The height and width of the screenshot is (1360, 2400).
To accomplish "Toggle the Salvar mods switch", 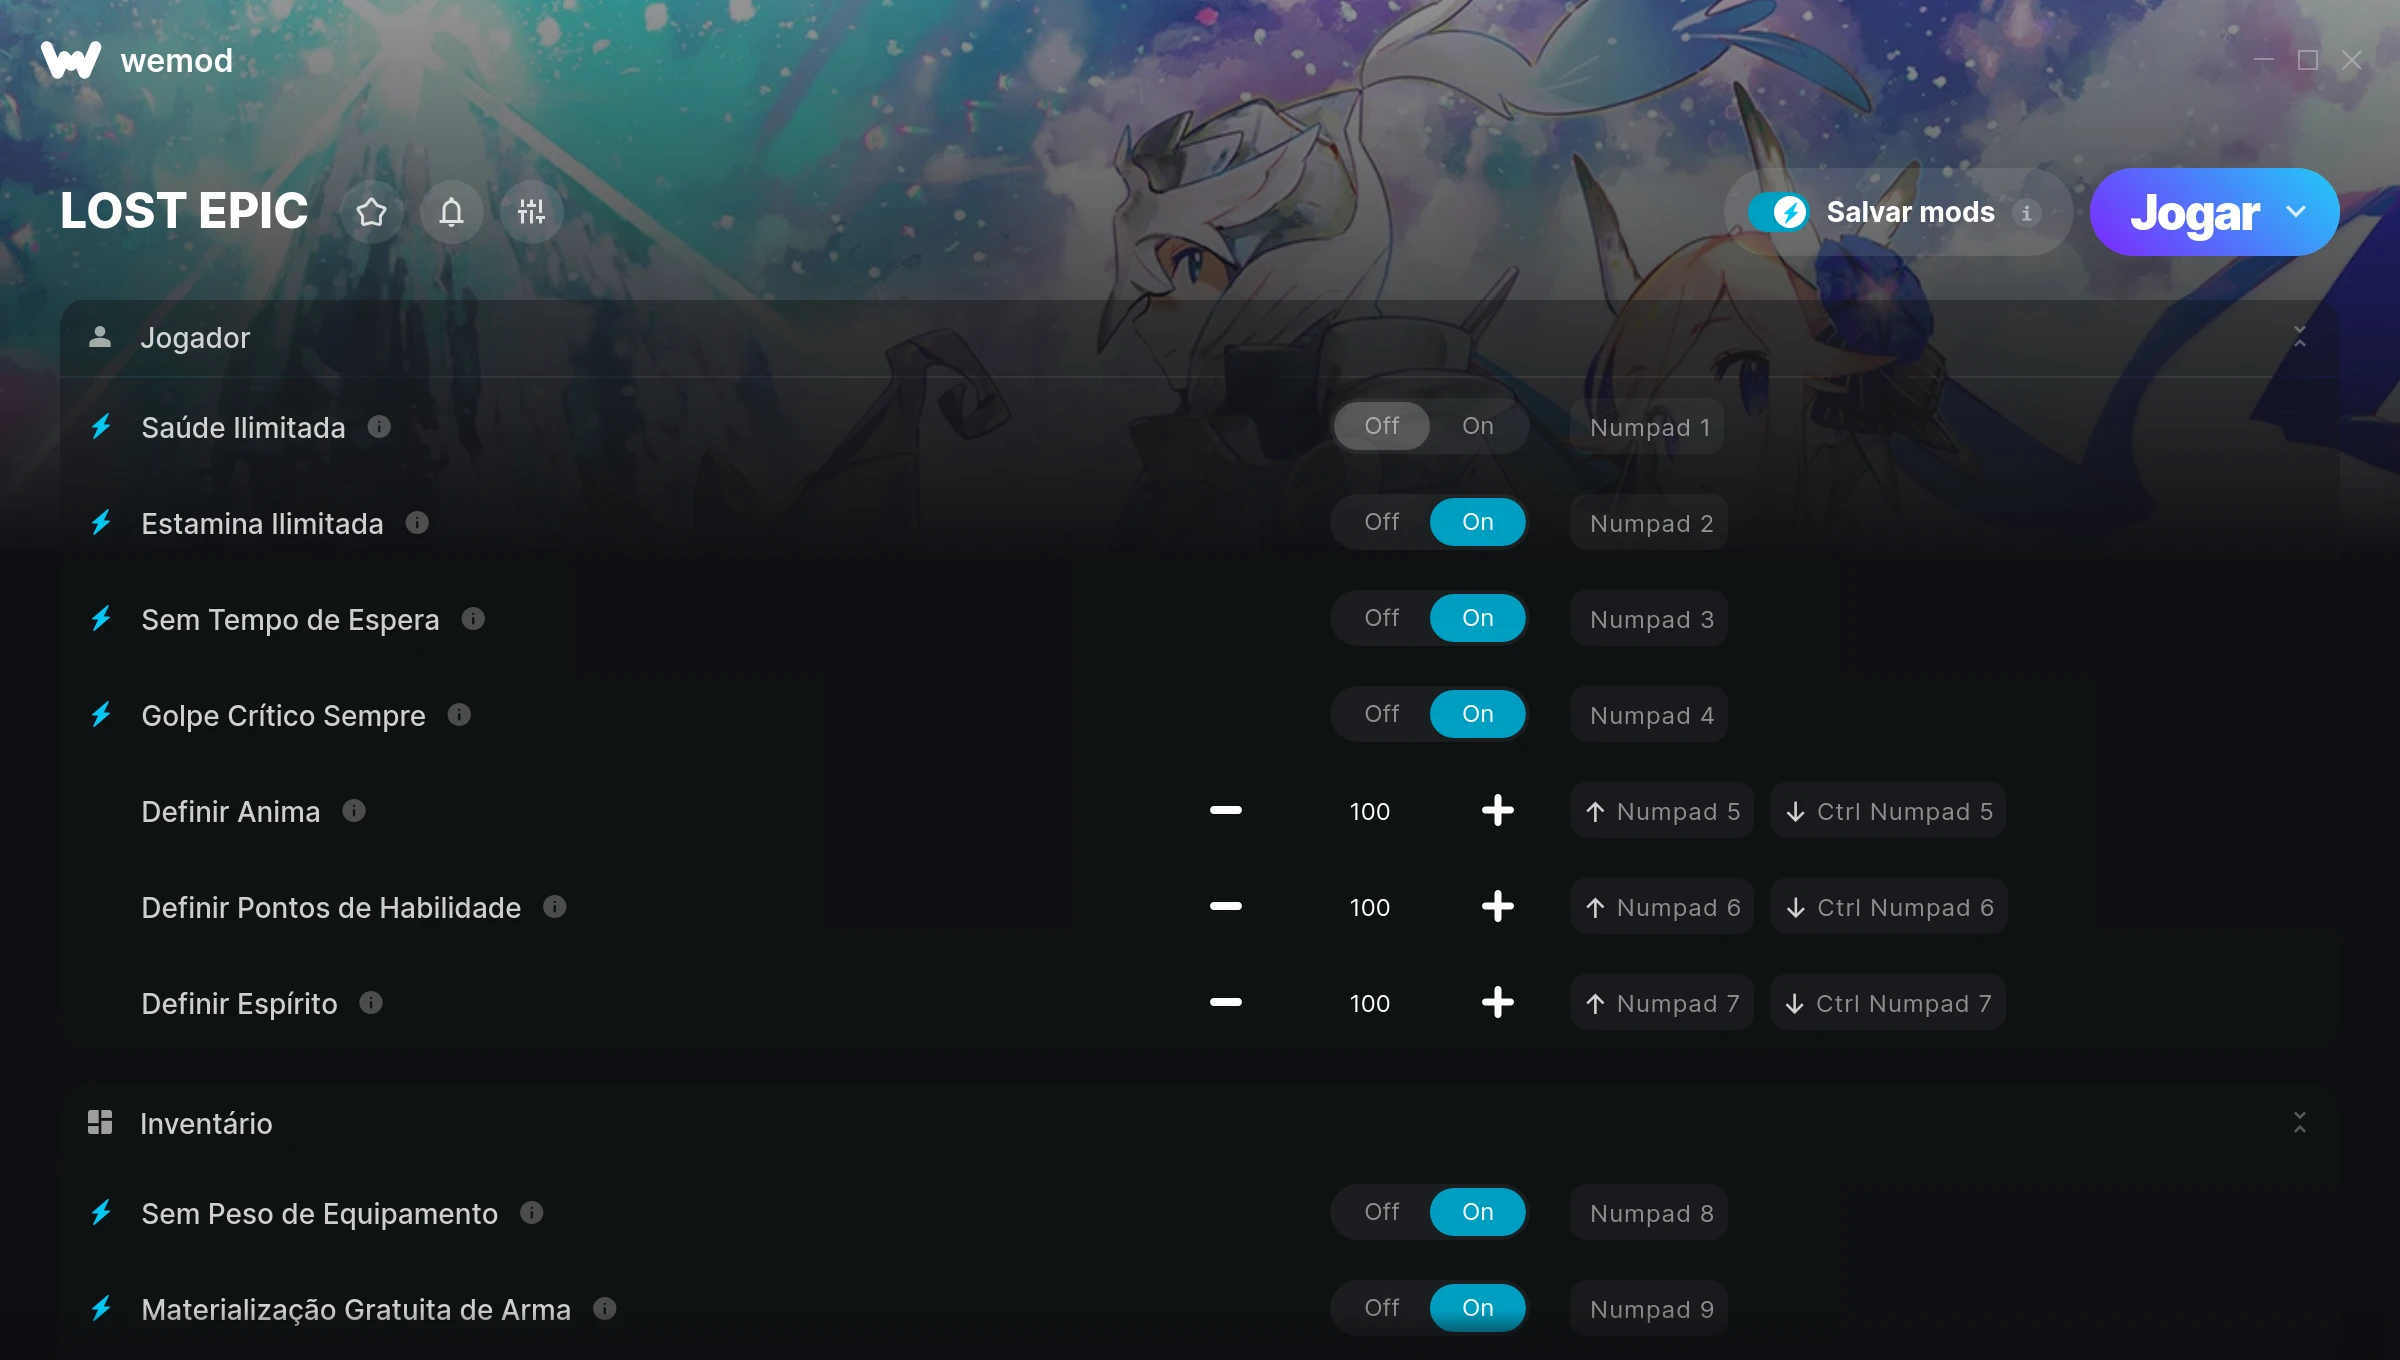I will [x=1777, y=212].
